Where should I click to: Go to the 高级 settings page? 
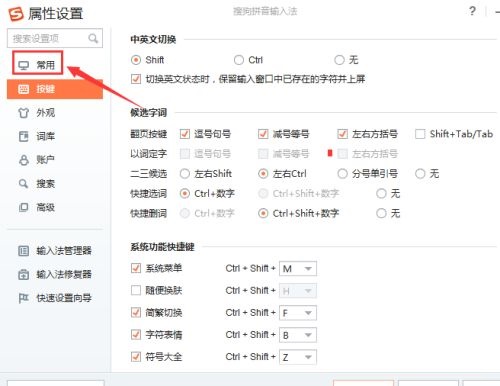[55, 207]
